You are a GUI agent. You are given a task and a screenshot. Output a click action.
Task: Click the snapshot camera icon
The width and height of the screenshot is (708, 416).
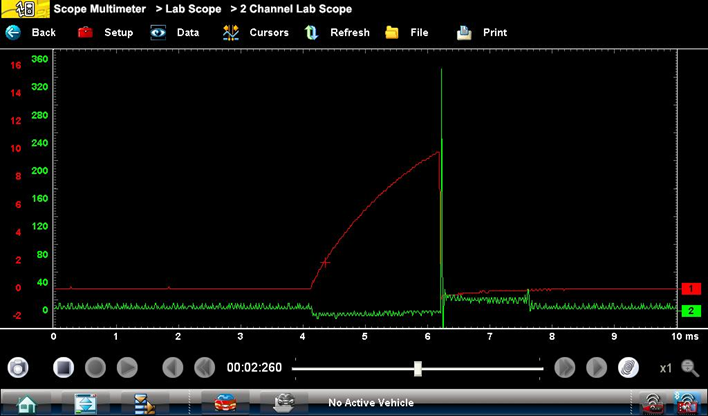18,367
